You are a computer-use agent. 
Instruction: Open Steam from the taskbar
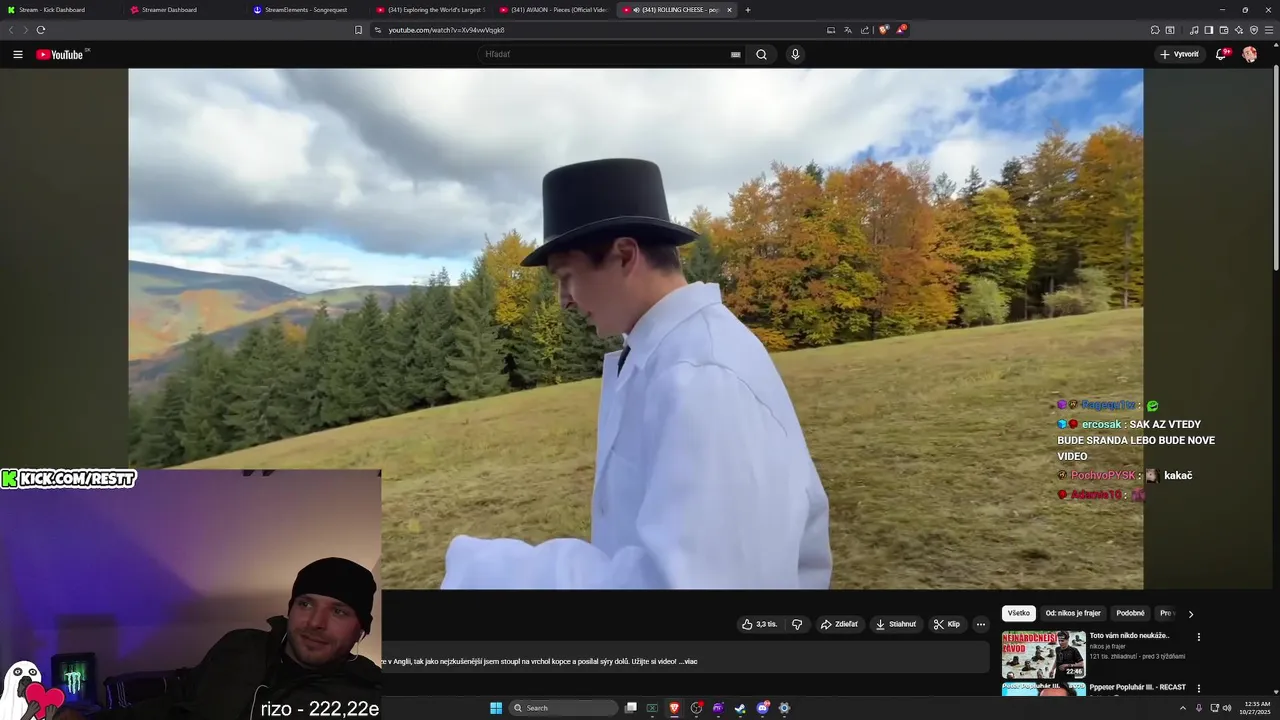740,708
